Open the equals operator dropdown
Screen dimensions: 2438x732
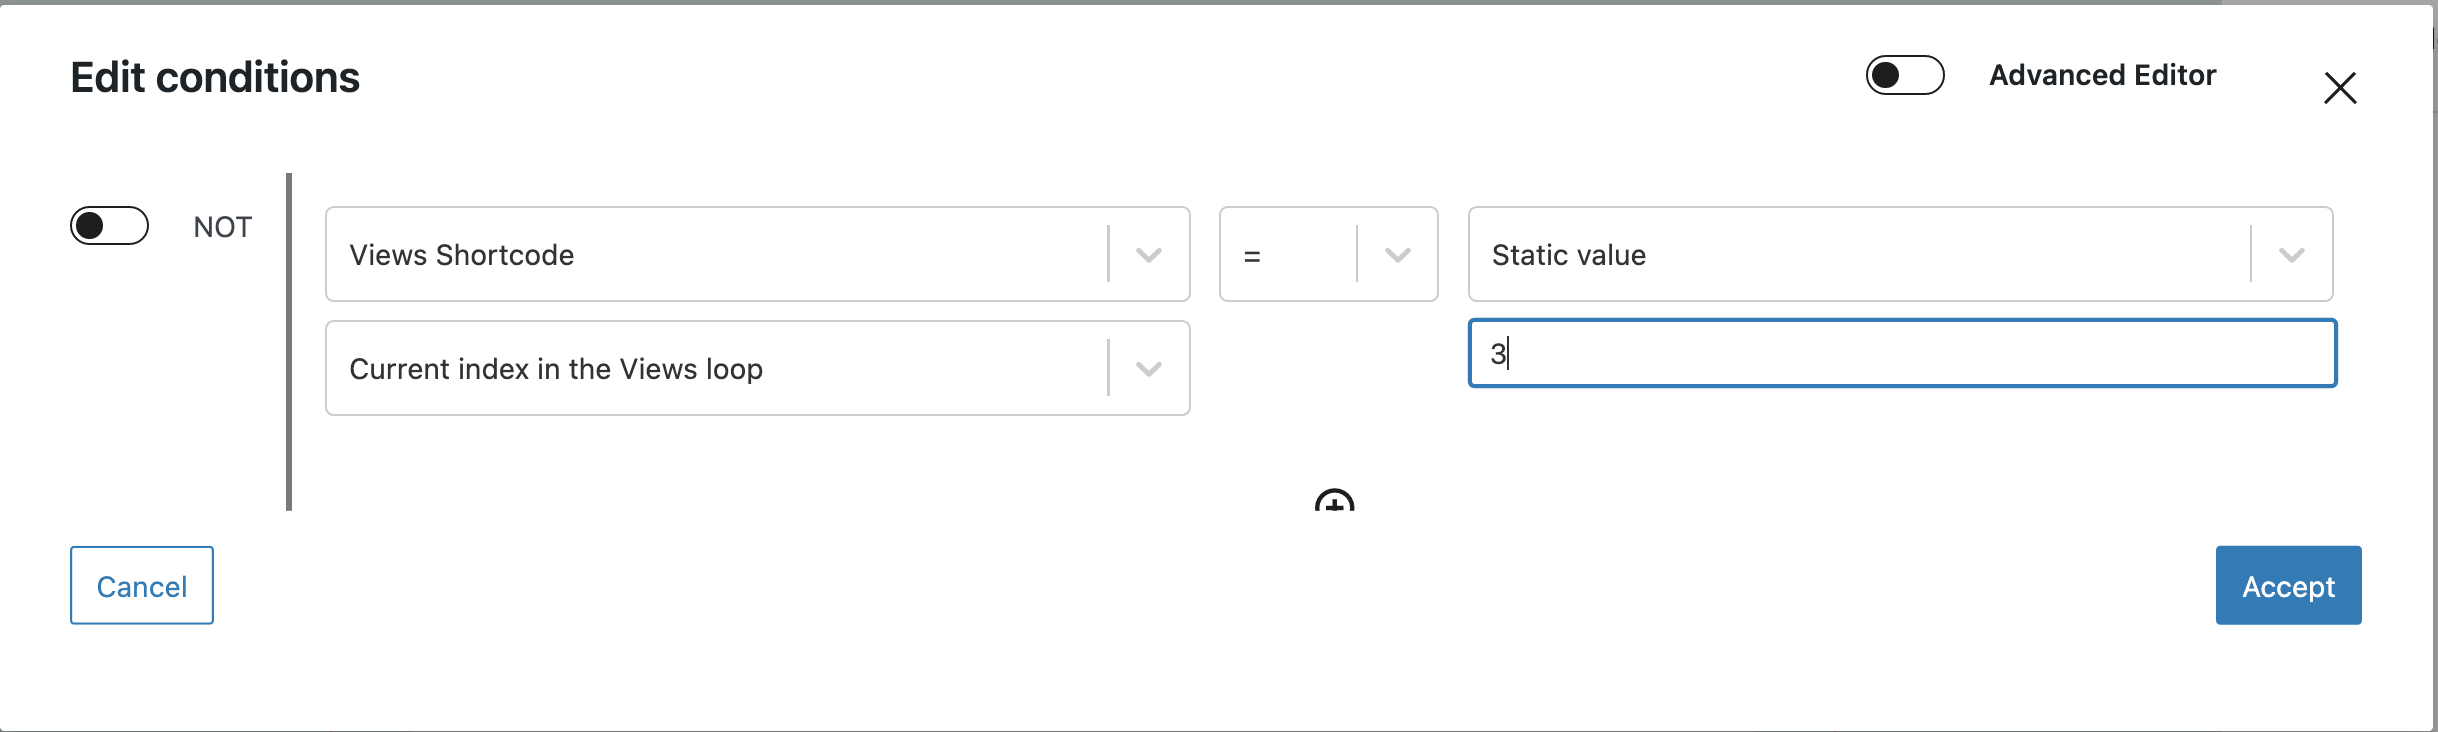point(1328,254)
